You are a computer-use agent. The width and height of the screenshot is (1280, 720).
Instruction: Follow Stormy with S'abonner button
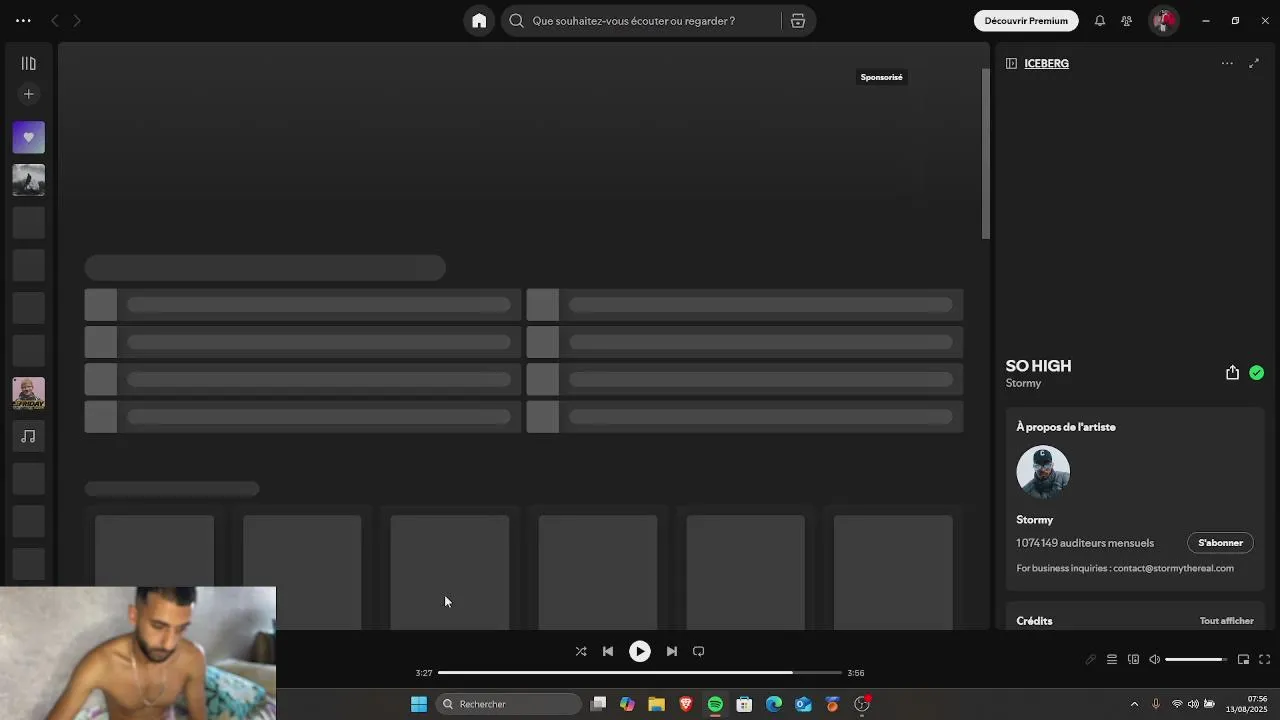coord(1220,543)
